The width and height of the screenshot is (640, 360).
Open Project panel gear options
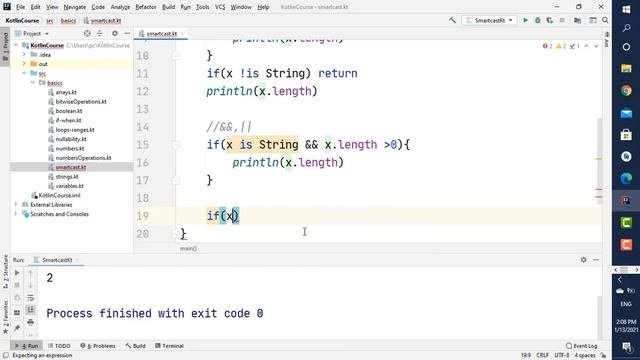pos(115,33)
